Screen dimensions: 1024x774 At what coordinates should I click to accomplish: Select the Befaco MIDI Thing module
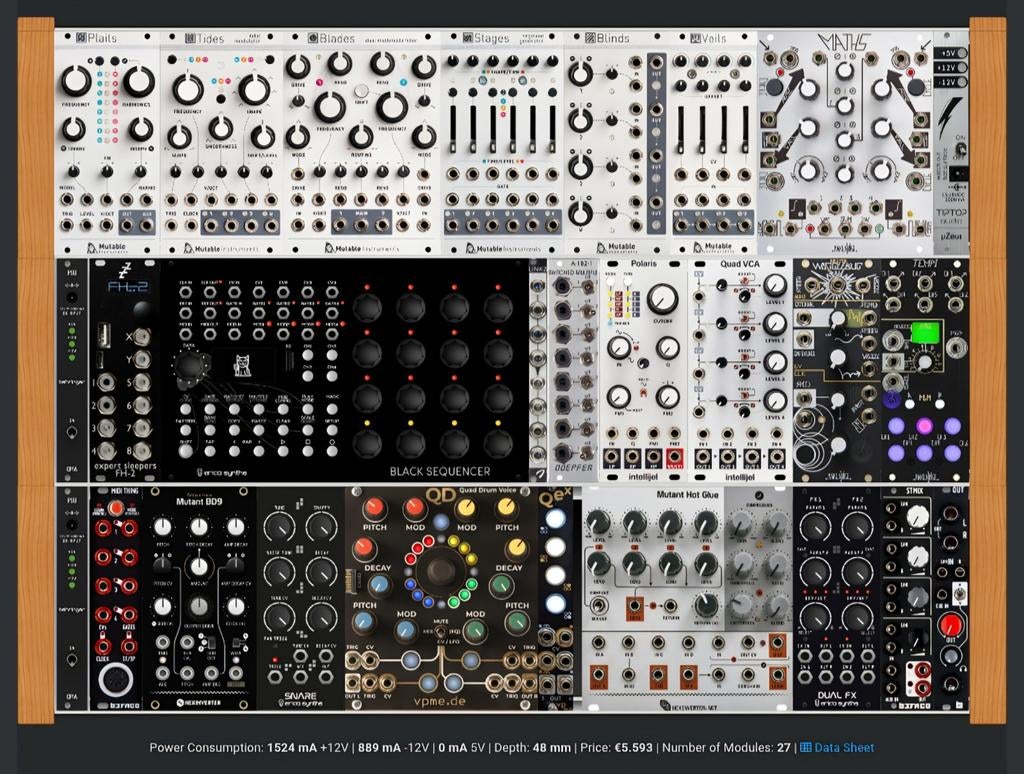(x=116, y=598)
